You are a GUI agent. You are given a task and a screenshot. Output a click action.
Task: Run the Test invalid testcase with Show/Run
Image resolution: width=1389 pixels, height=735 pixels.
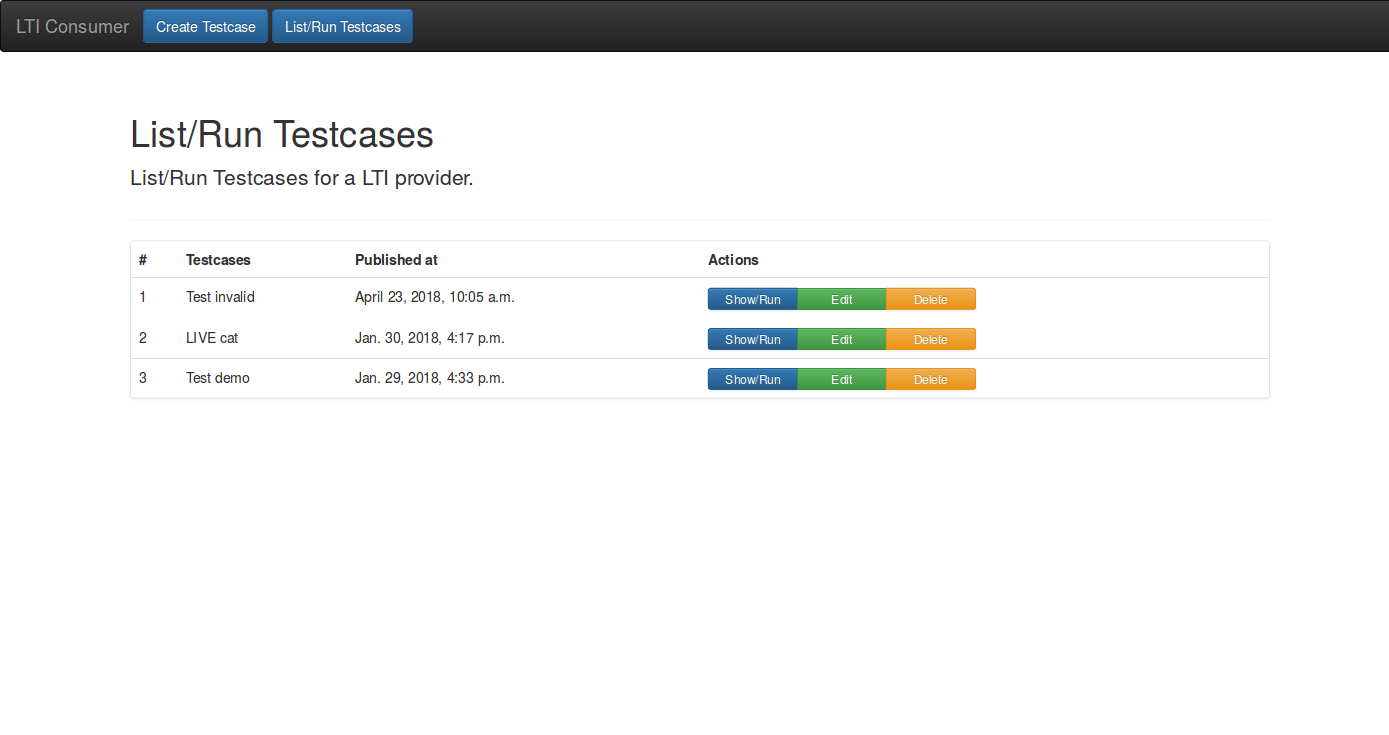[x=753, y=299]
